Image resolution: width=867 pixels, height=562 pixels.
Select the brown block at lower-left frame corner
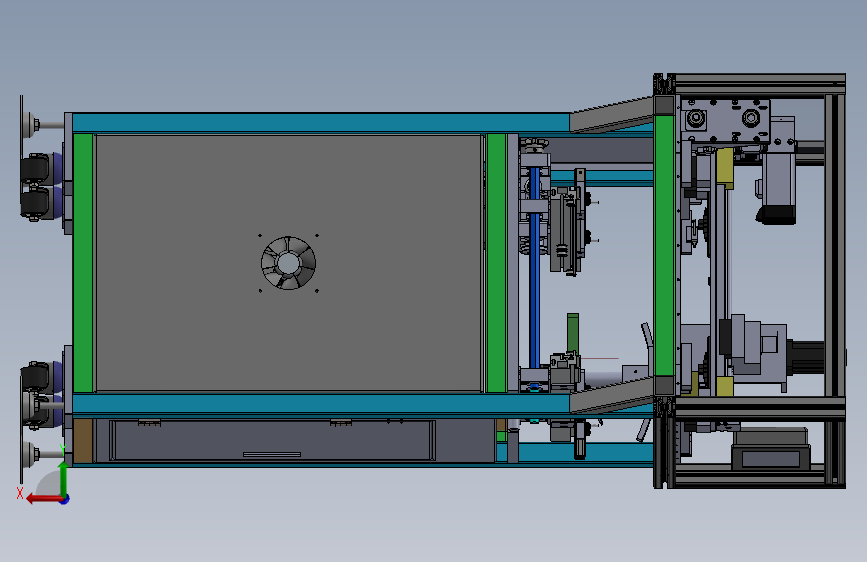pos(83,440)
